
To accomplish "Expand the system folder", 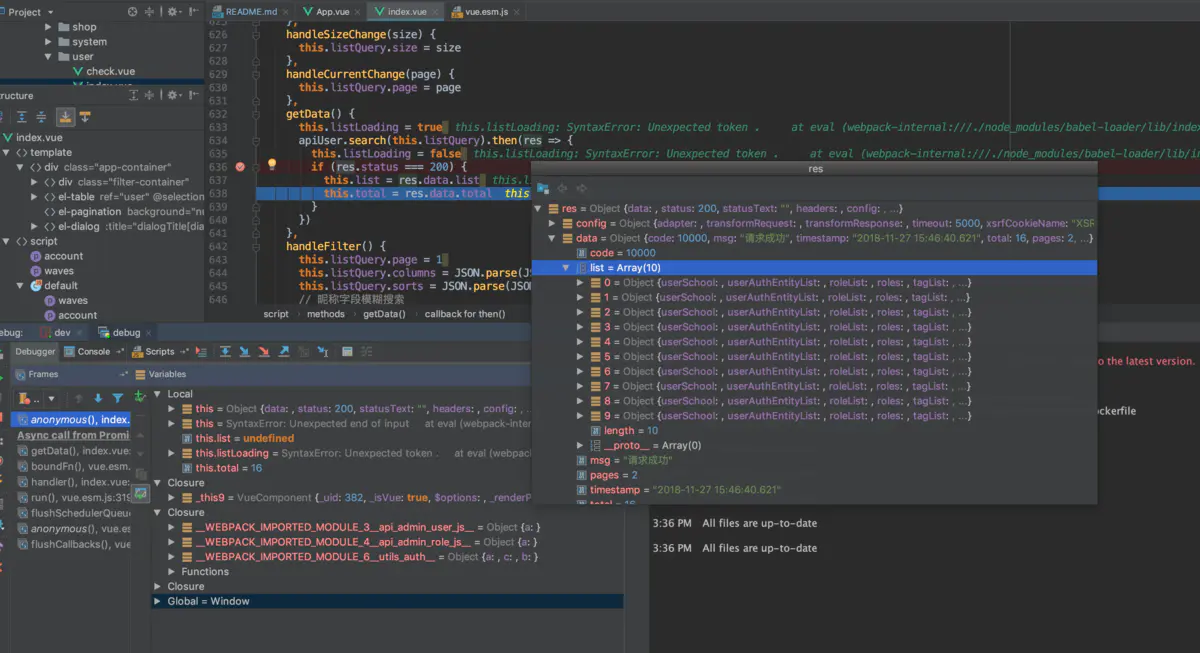I will pos(48,42).
